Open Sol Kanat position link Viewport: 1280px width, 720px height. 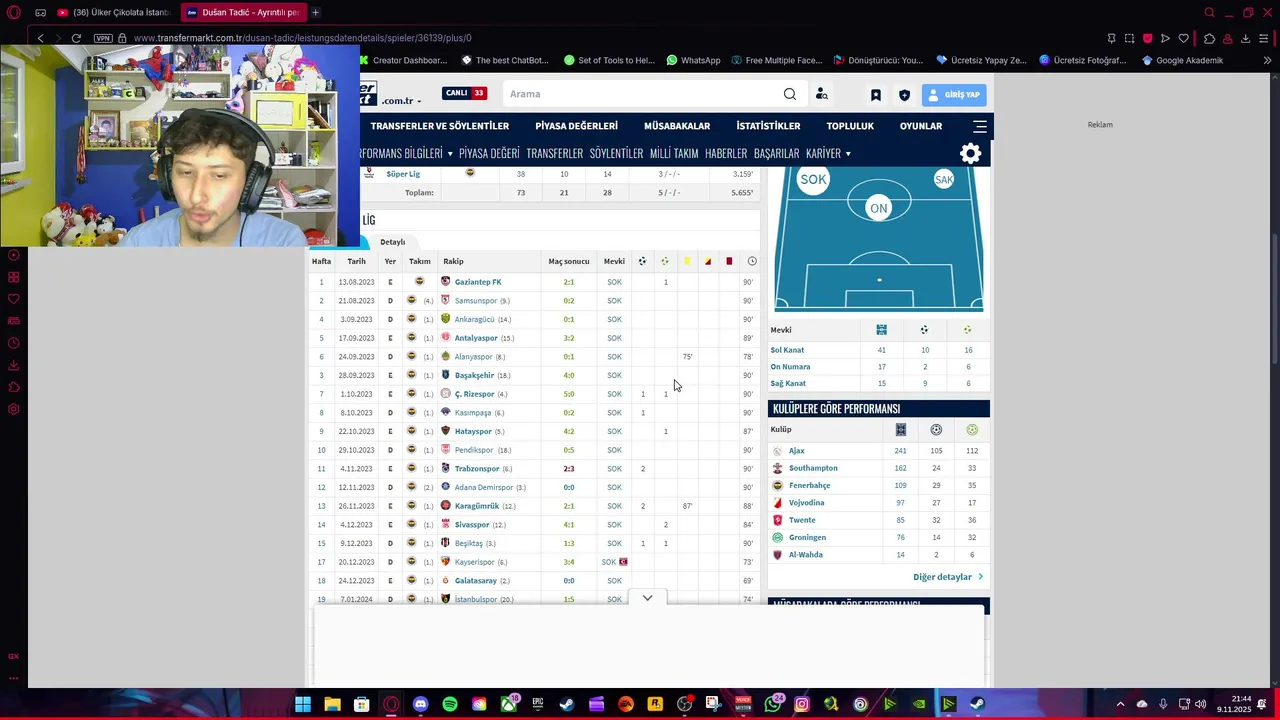(x=787, y=350)
